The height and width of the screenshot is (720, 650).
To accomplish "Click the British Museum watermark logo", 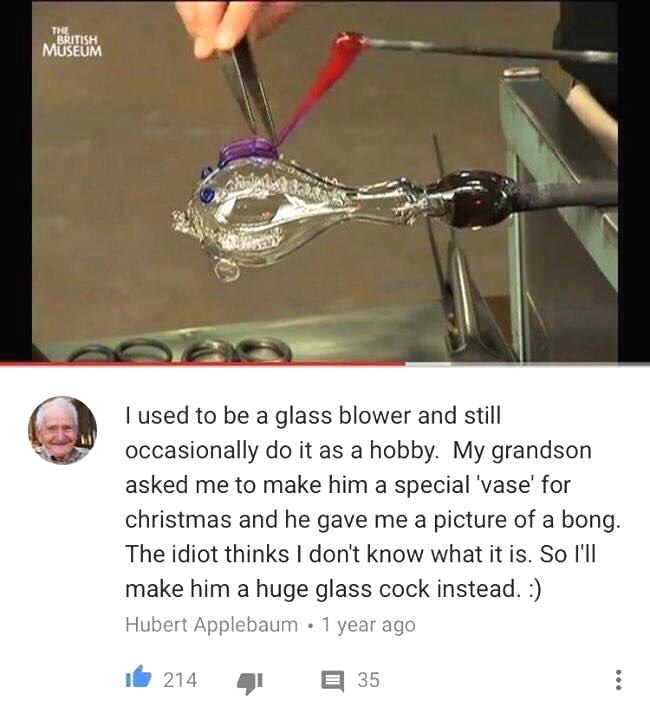I will pyautogui.click(x=72, y=42).
